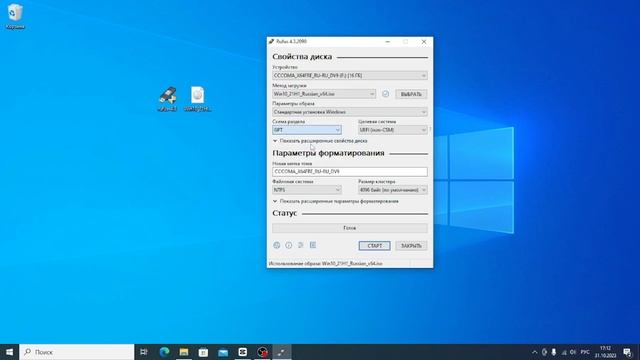Open File Explorer from the taskbar
The height and width of the screenshot is (360, 640).
(x=184, y=352)
